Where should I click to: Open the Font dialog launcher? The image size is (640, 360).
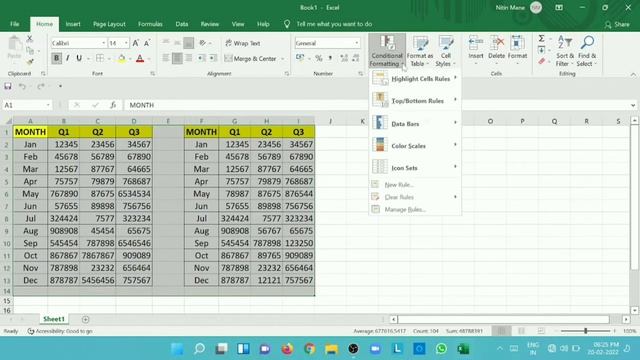tap(153, 74)
